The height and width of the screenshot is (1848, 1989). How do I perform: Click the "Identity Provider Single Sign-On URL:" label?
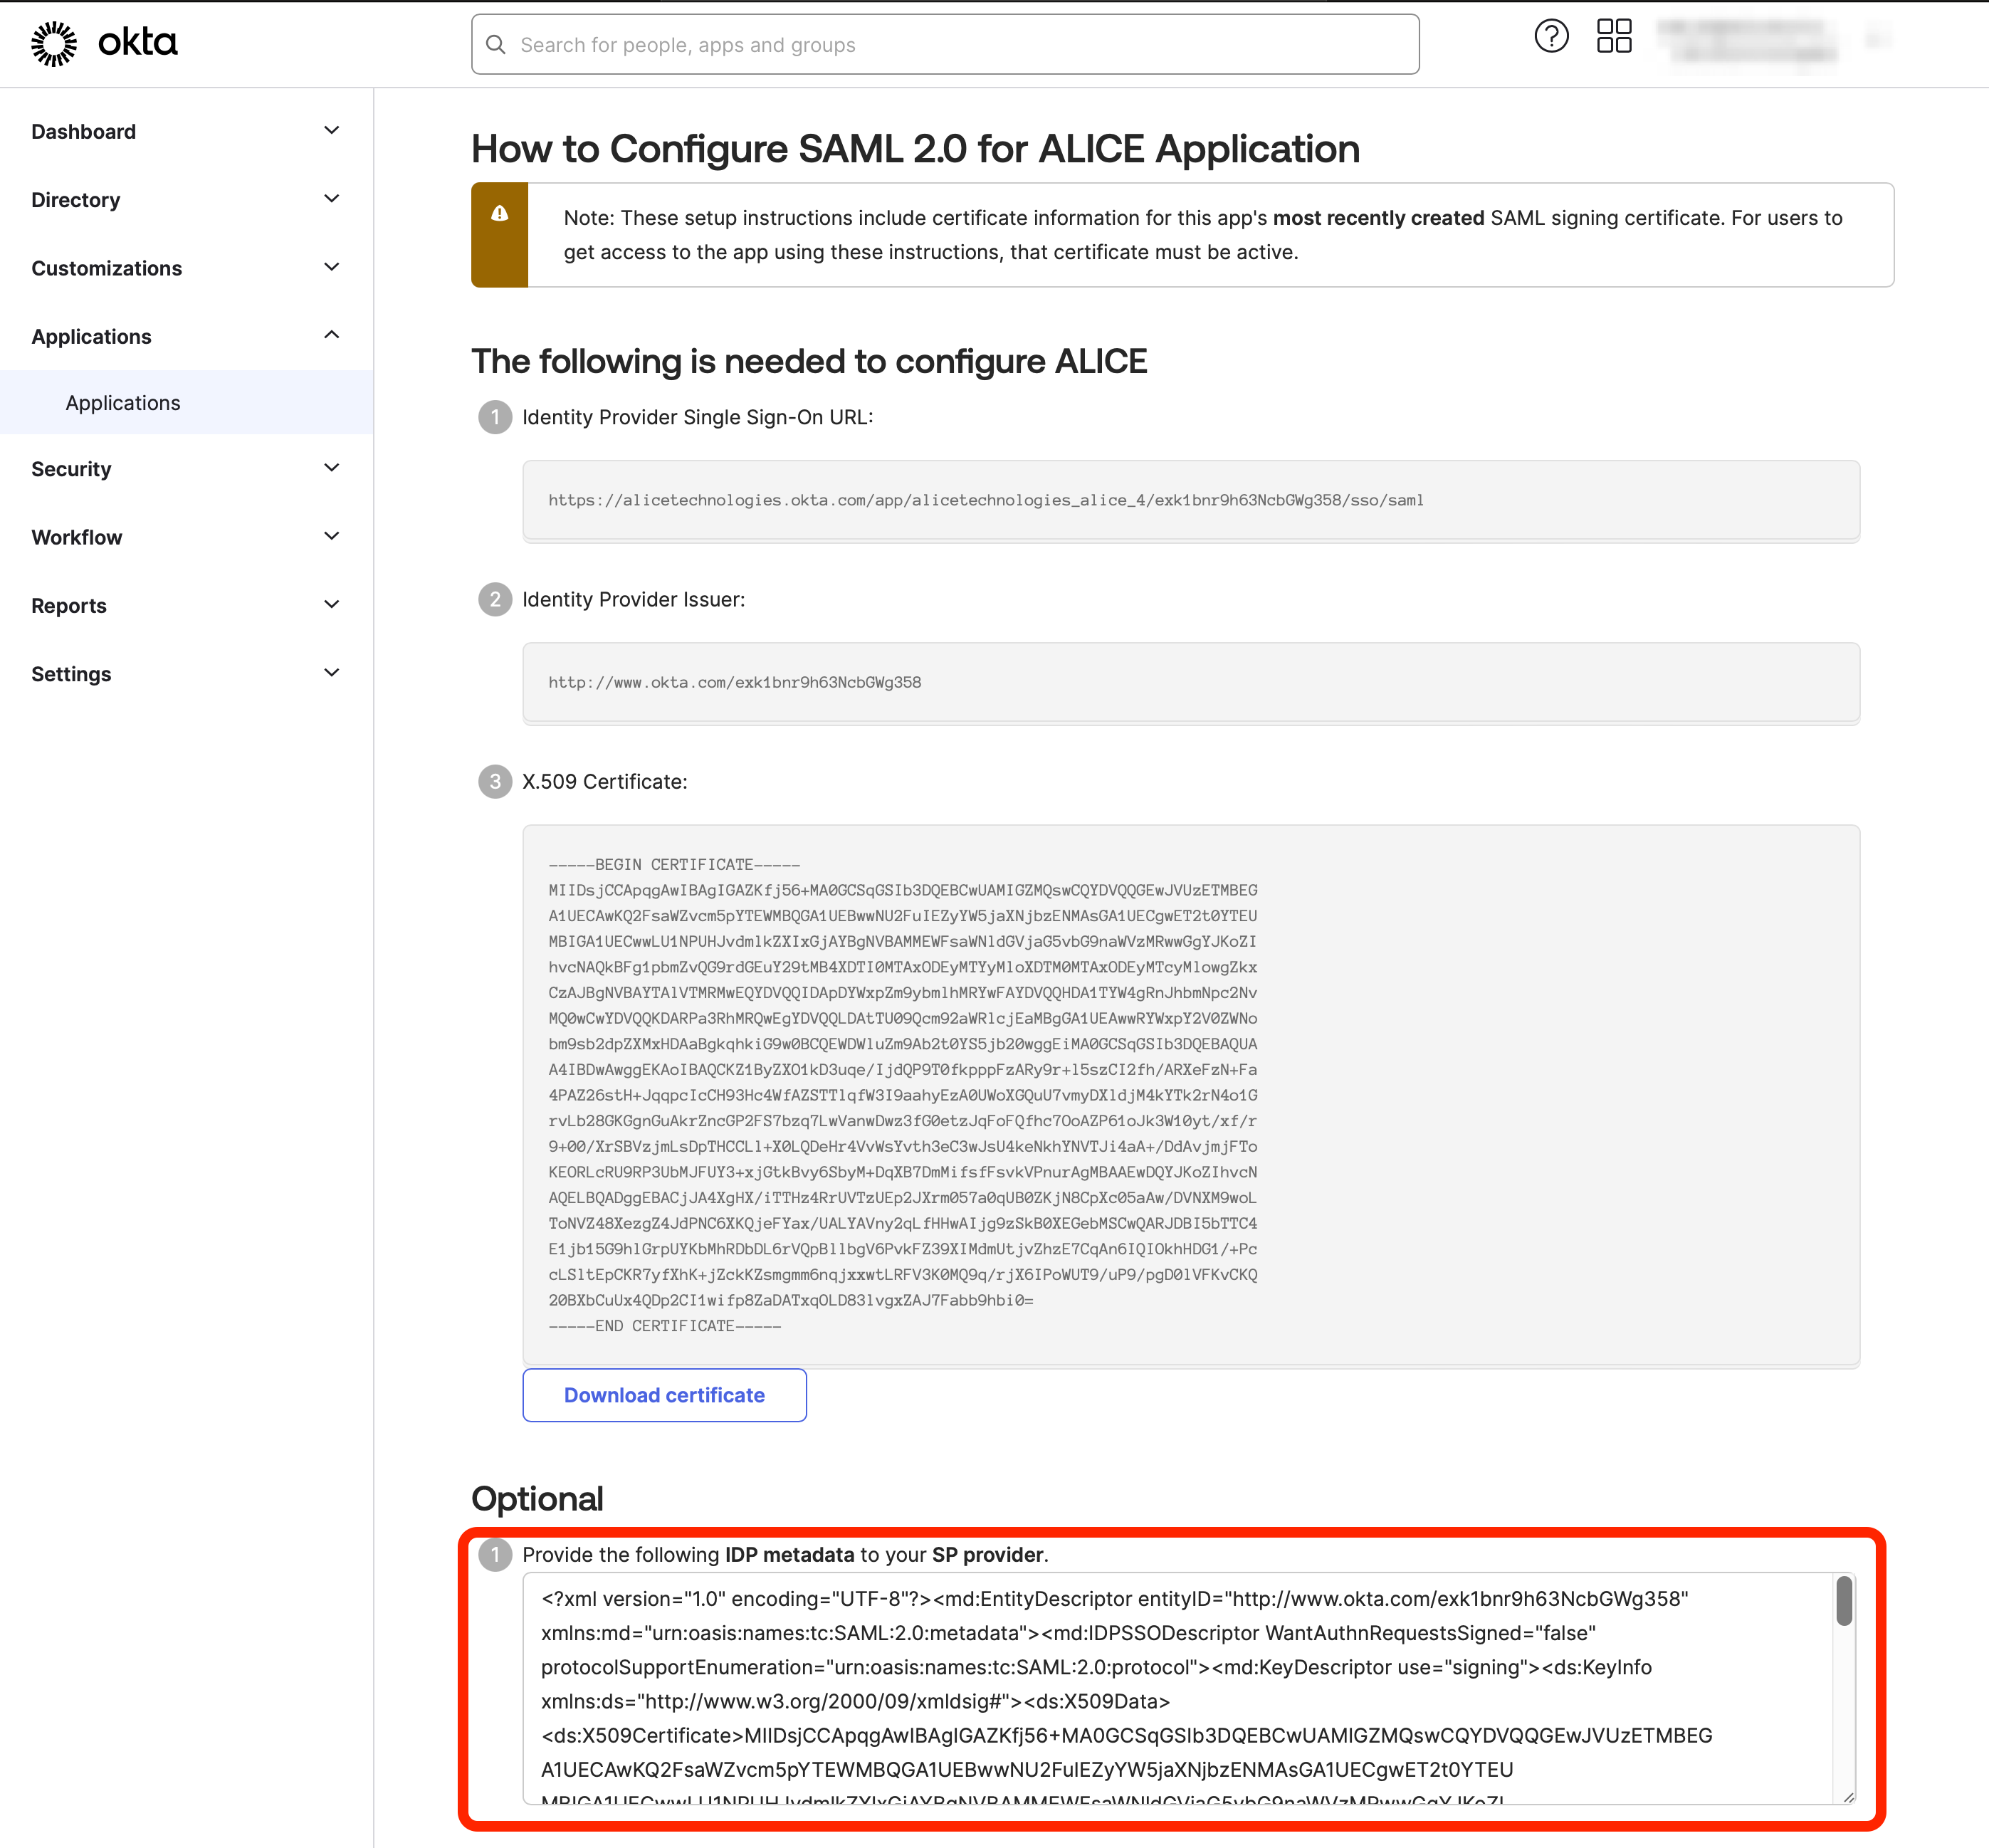(697, 417)
